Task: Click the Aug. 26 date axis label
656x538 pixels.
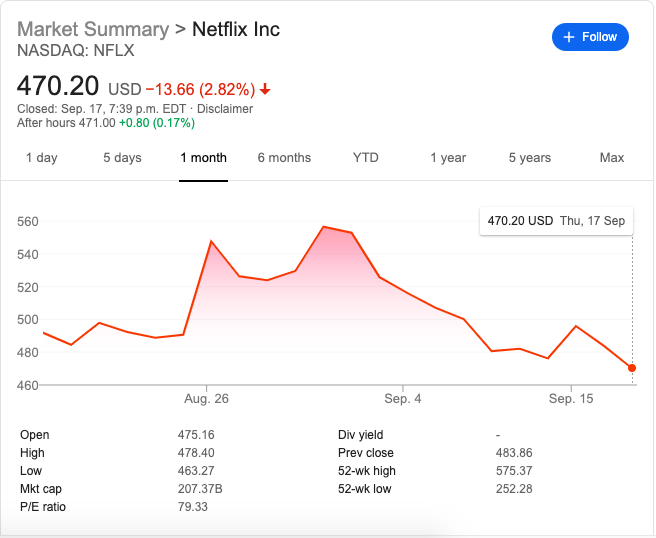Action: click(206, 399)
